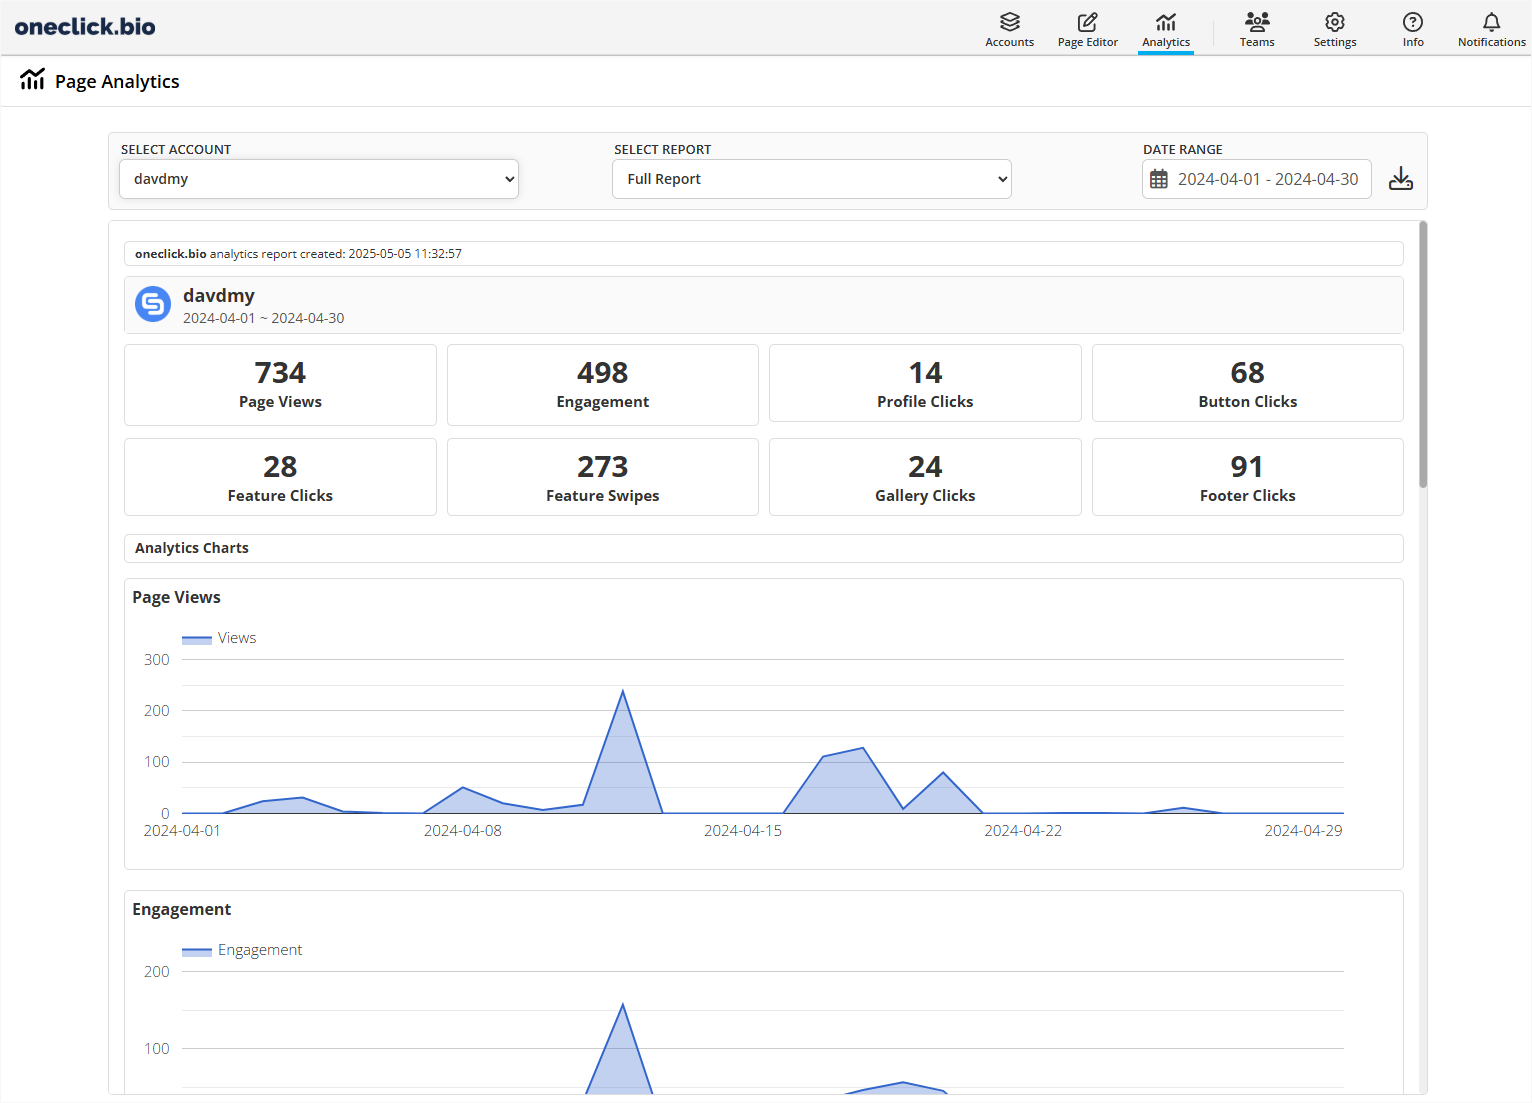
Task: Click the 28 Feature Clicks card
Action: (280, 477)
